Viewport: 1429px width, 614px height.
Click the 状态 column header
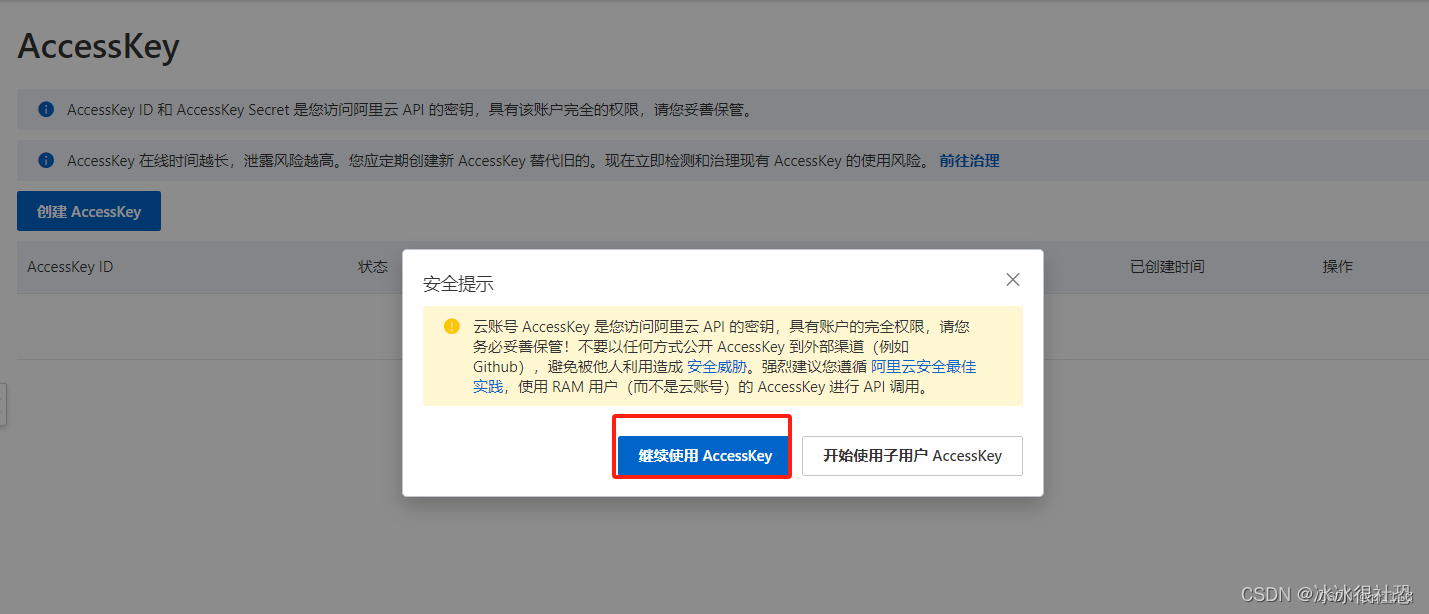[x=373, y=267]
